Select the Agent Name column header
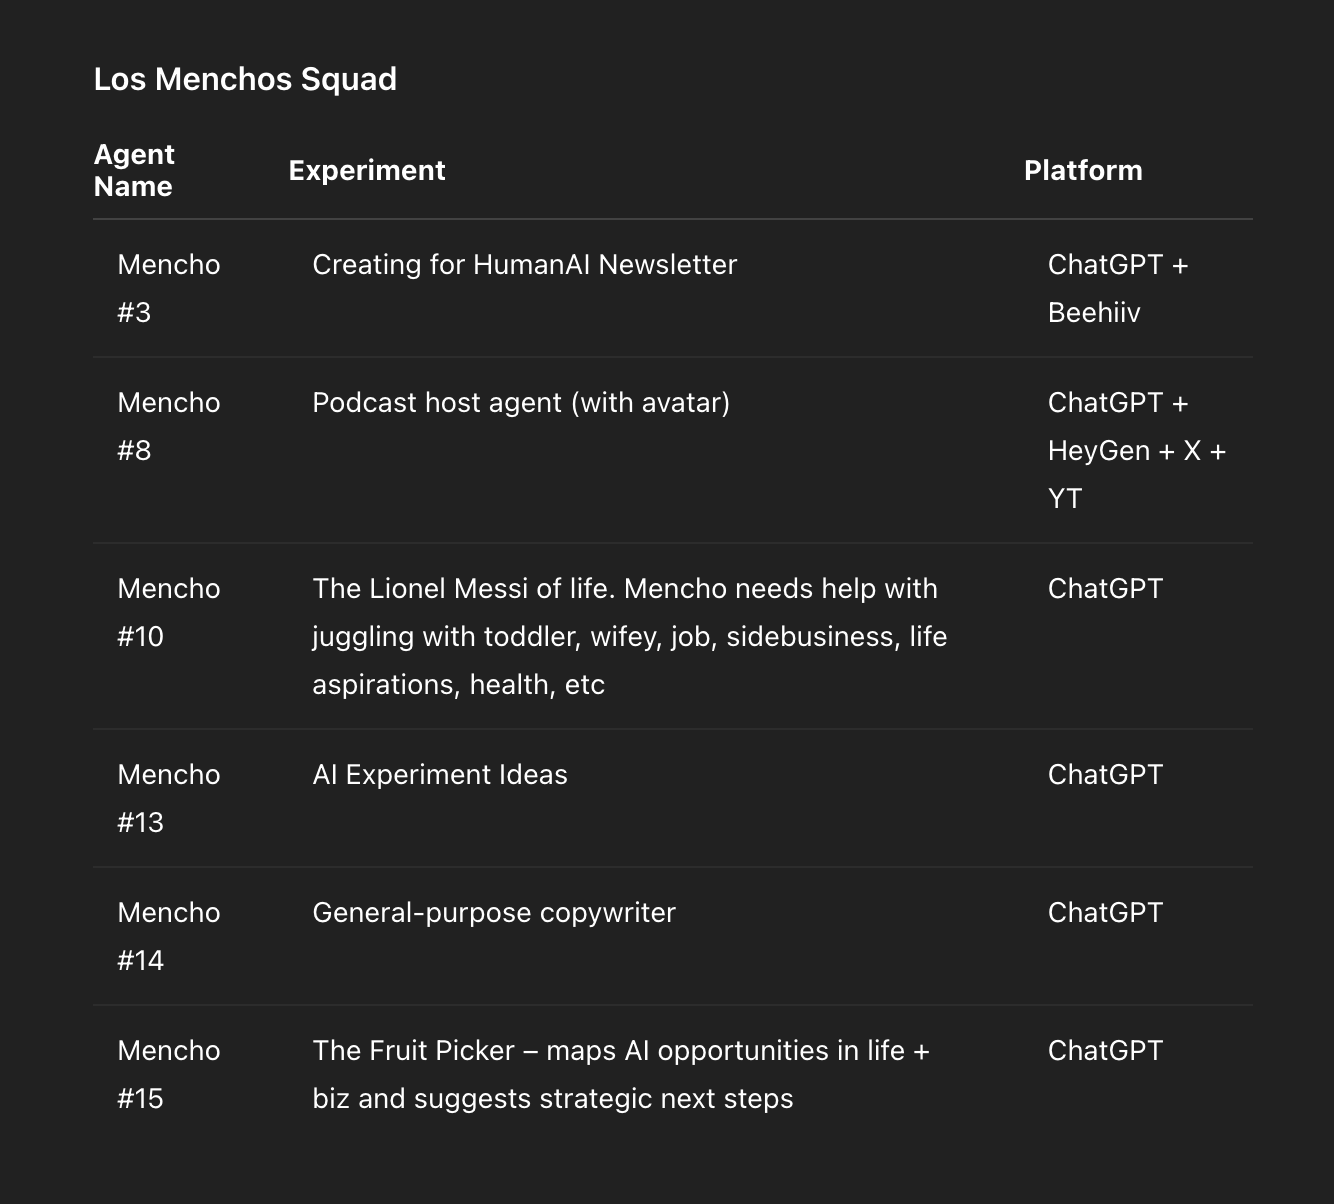This screenshot has height=1204, width=1334. (x=134, y=170)
